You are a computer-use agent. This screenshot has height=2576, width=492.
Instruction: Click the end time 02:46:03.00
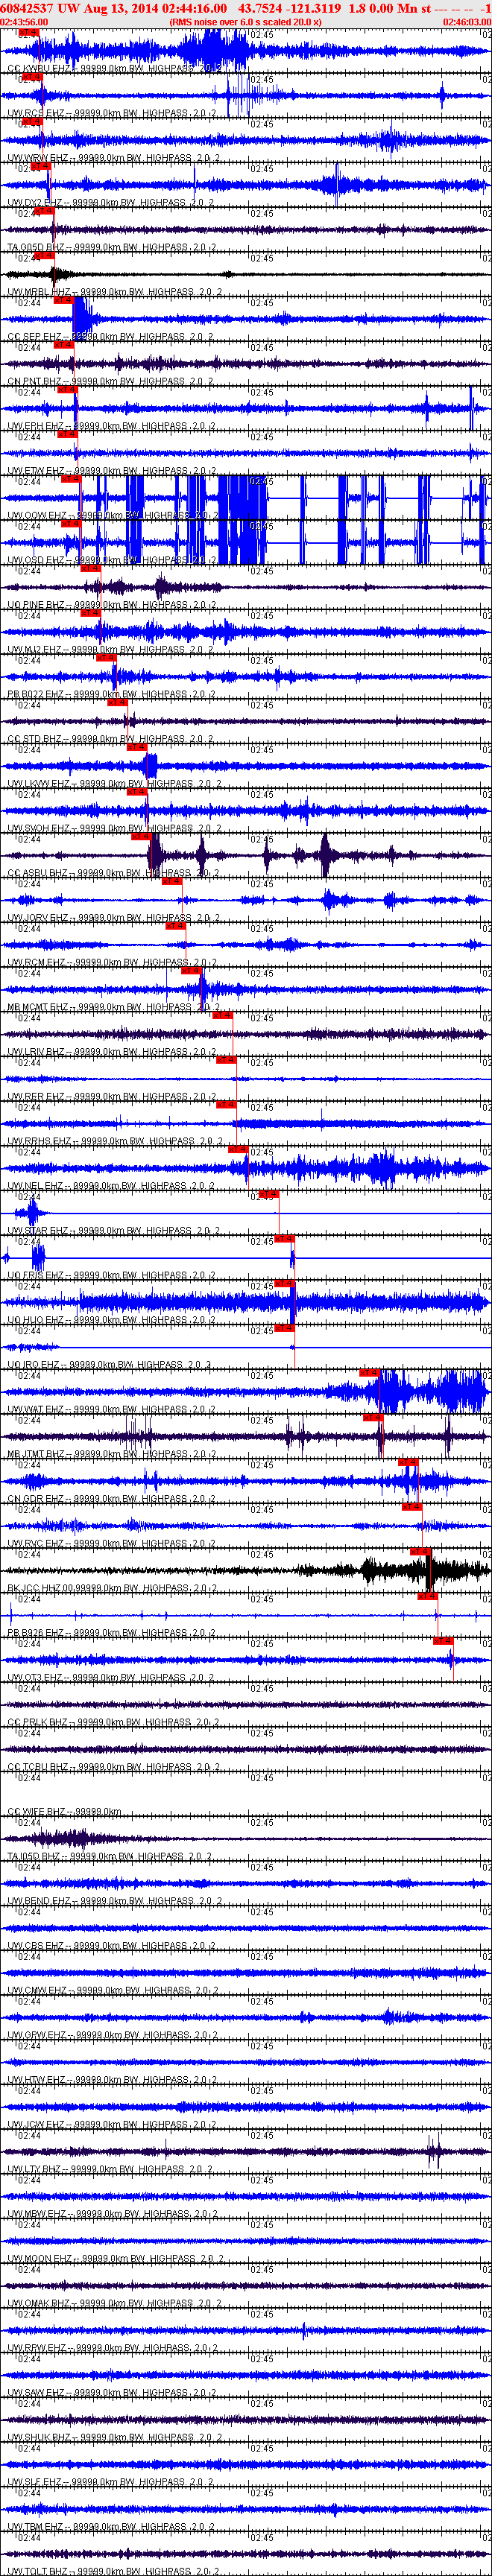[x=467, y=22]
